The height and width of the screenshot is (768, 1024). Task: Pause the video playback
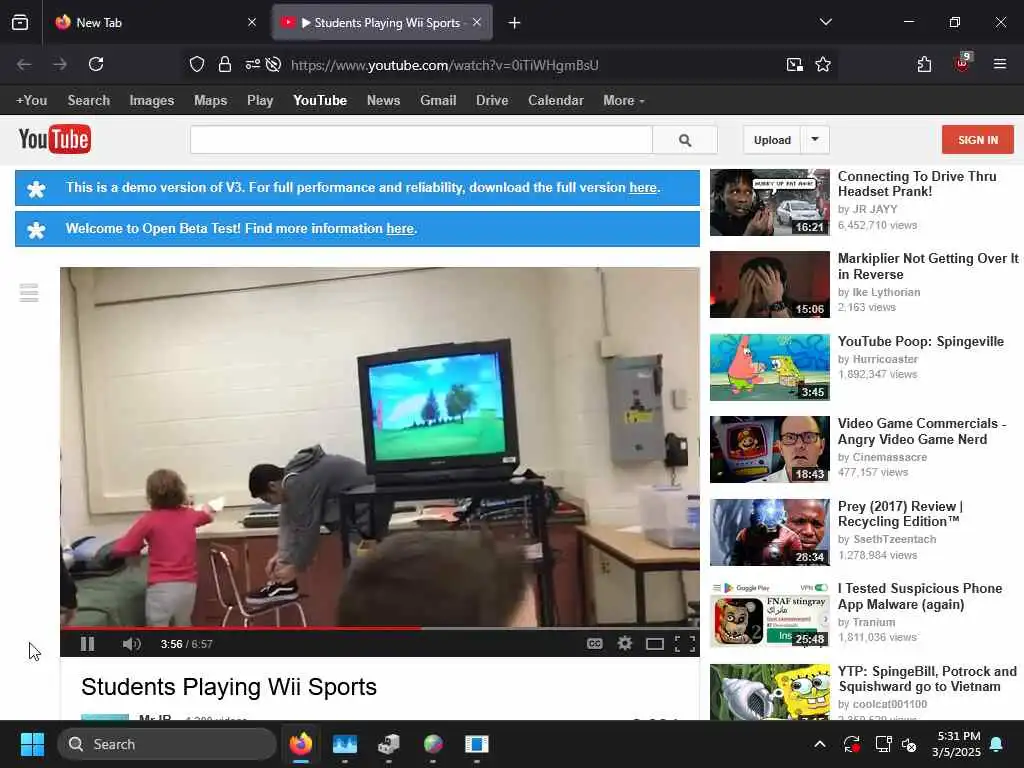(87, 644)
